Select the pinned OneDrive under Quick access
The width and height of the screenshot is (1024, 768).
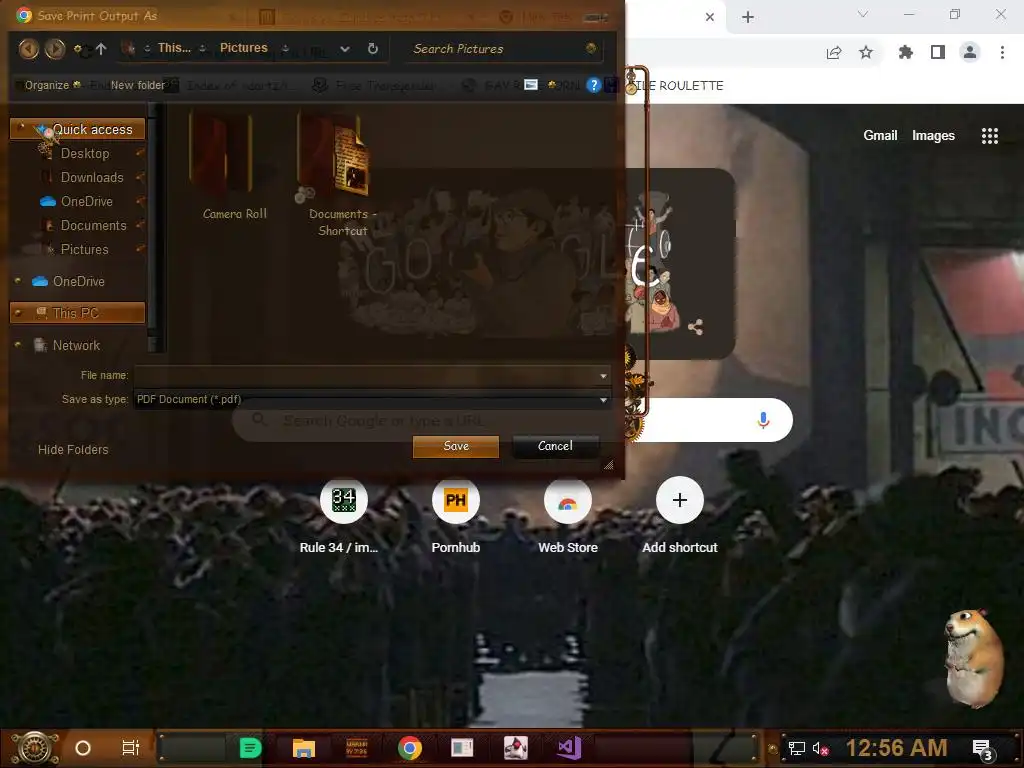[87, 201]
